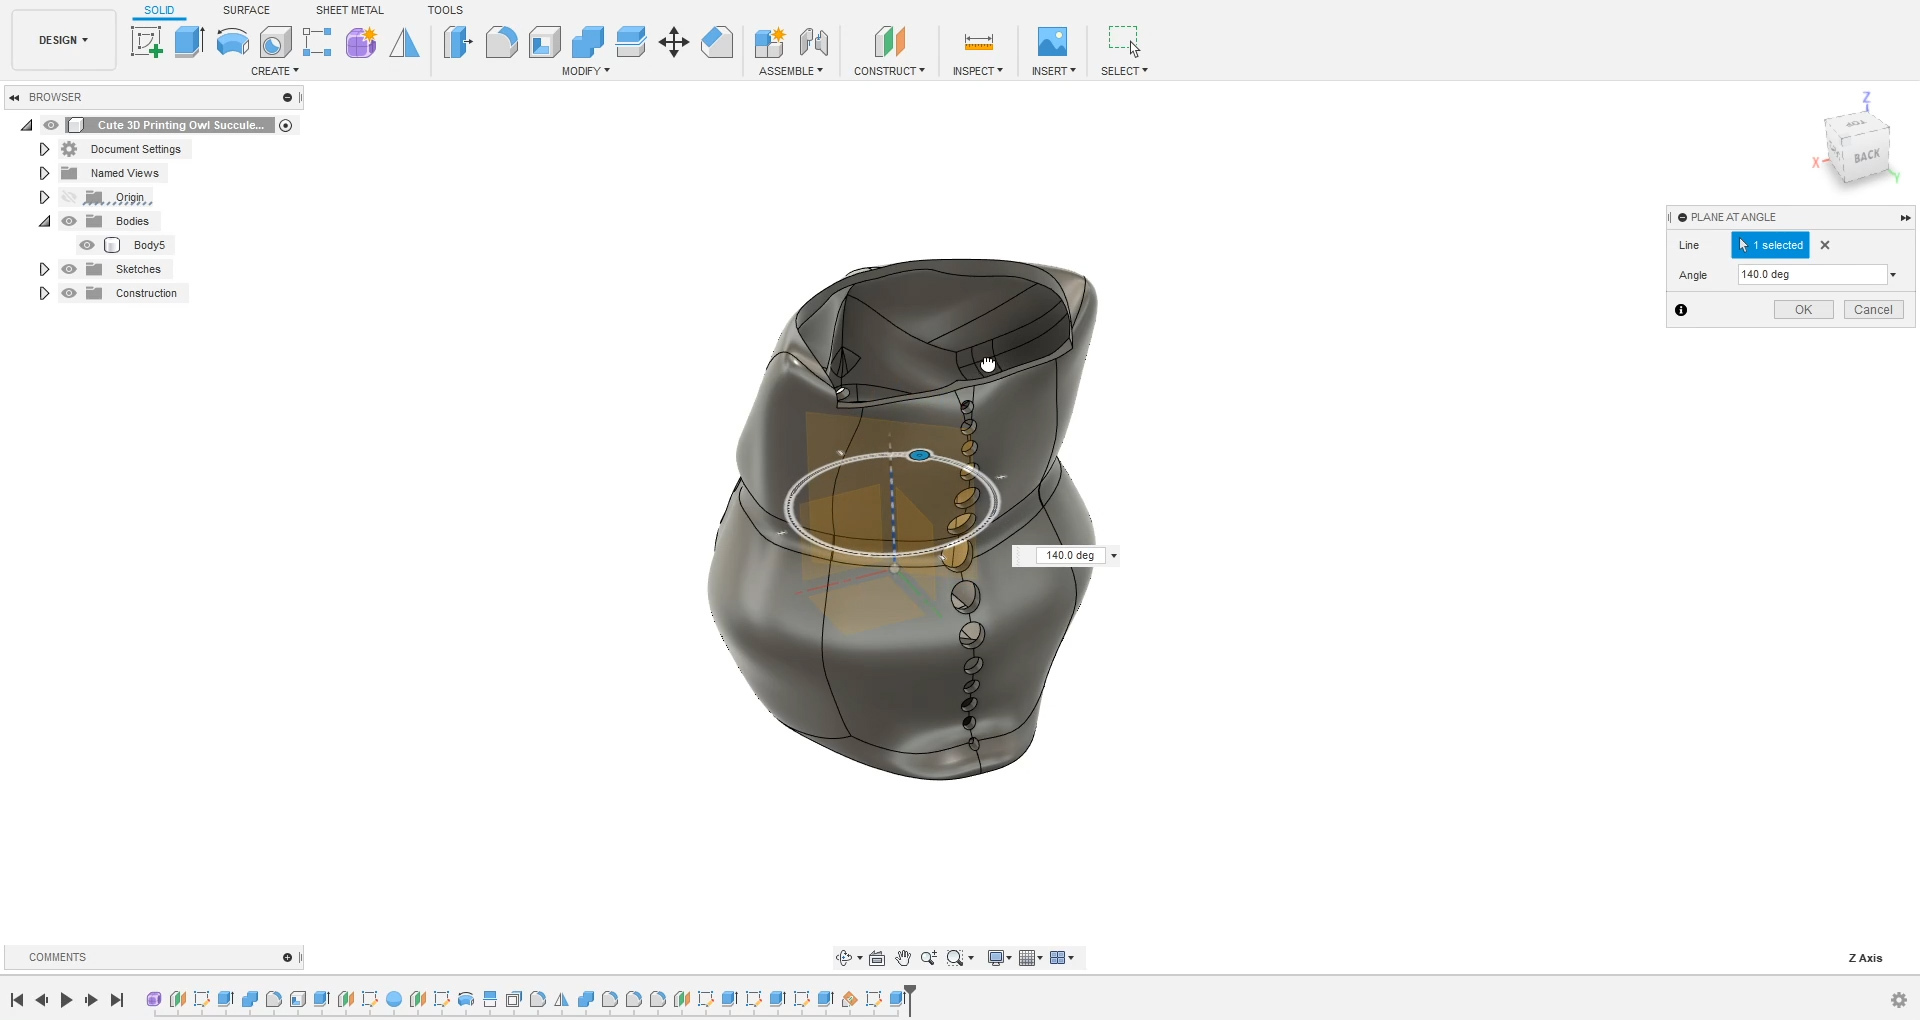Screen dimensions: 1920x1020
Task: Open the Modify menu
Action: 586,71
